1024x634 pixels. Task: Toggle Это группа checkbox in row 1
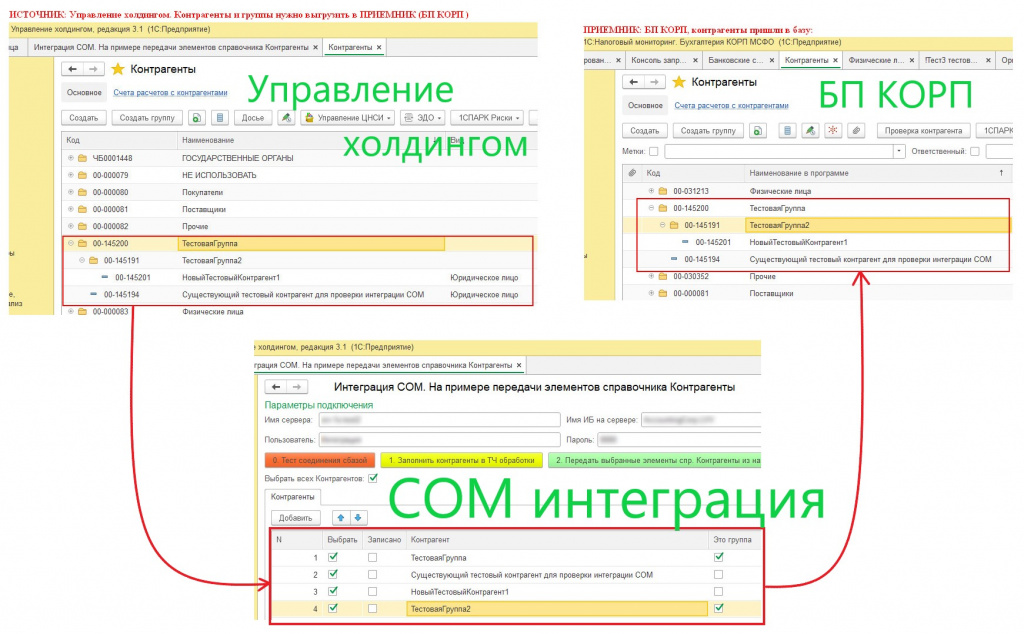(719, 558)
